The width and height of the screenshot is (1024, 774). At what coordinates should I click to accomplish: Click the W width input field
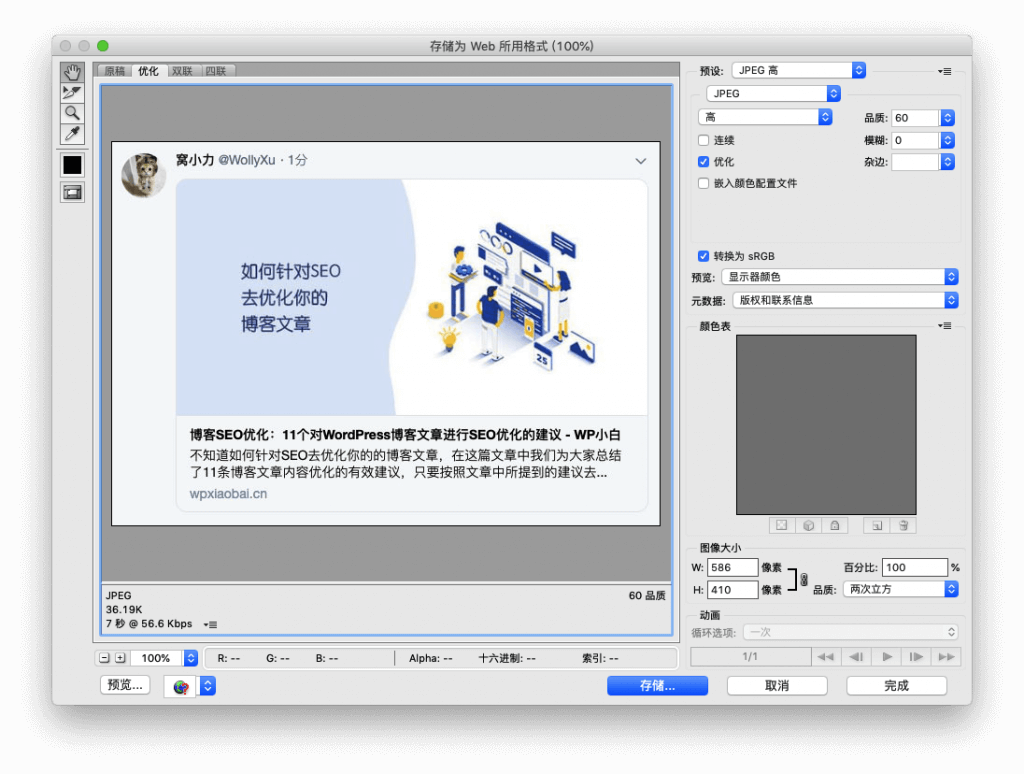tap(733, 567)
